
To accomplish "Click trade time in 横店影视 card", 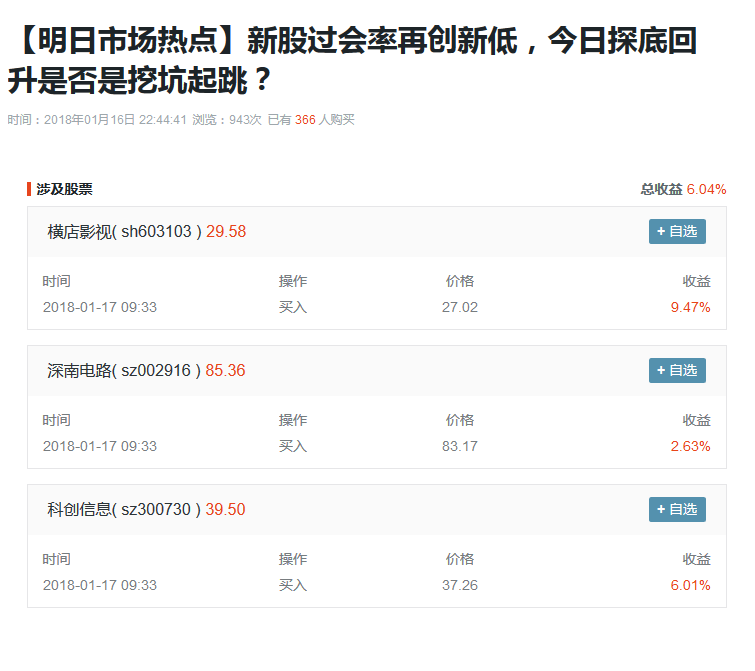I will tap(100, 307).
